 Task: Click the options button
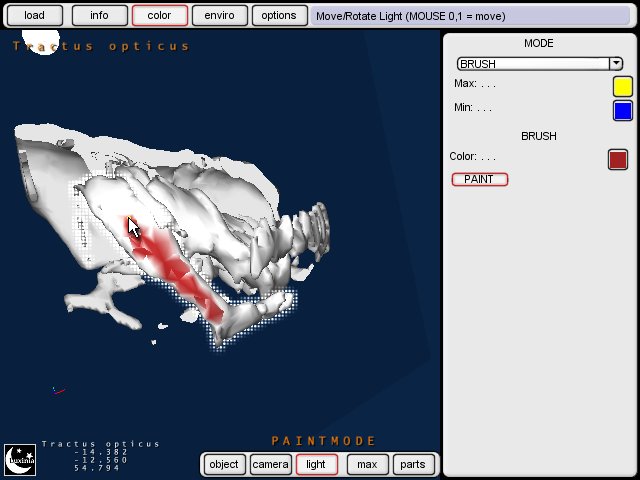click(279, 16)
